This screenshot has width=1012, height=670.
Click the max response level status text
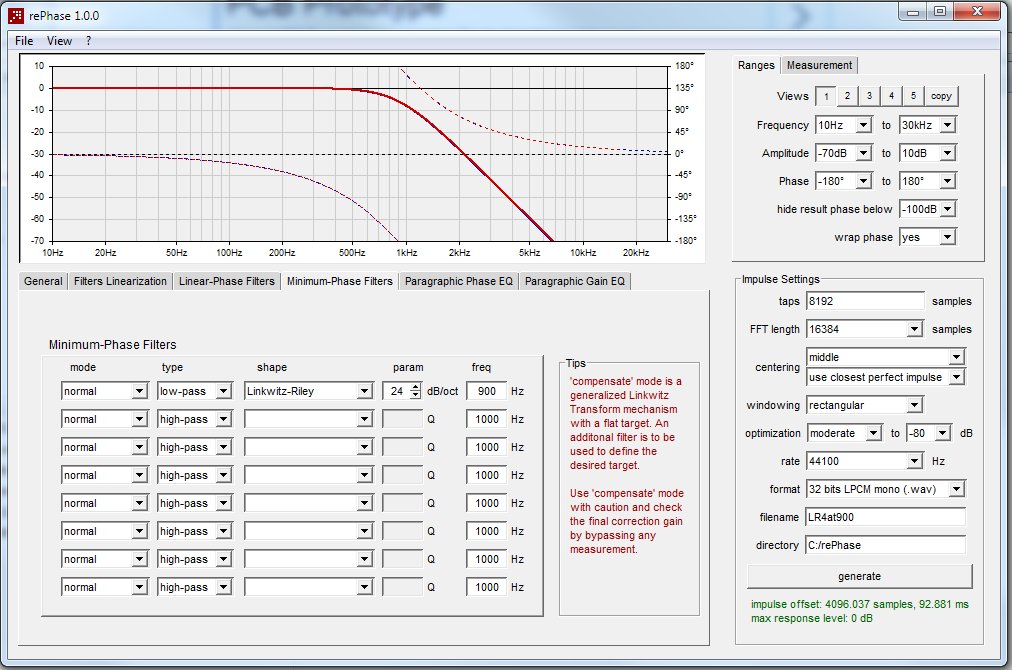811,618
